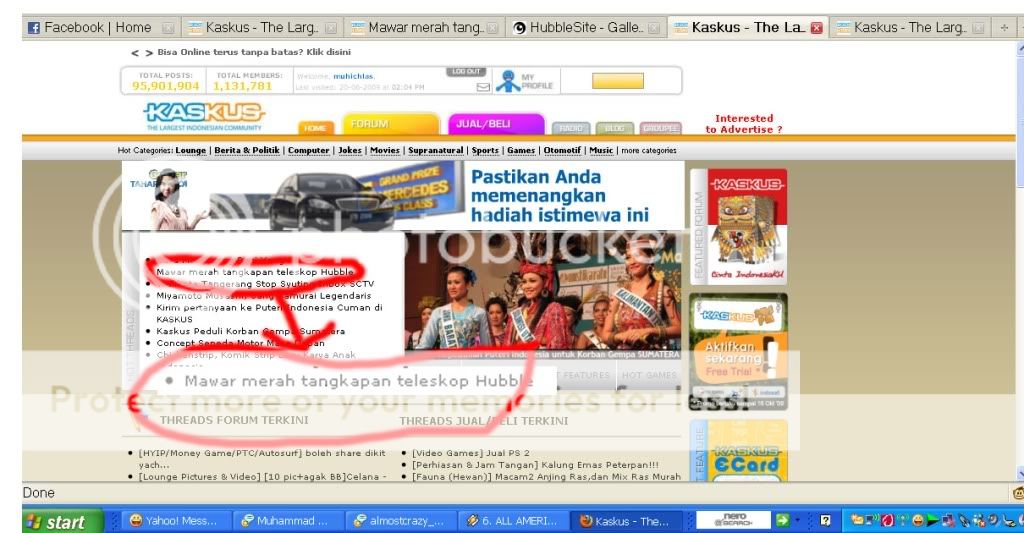Open Kirim pertanyaan ke Puteri Indonesia thread

point(269,313)
